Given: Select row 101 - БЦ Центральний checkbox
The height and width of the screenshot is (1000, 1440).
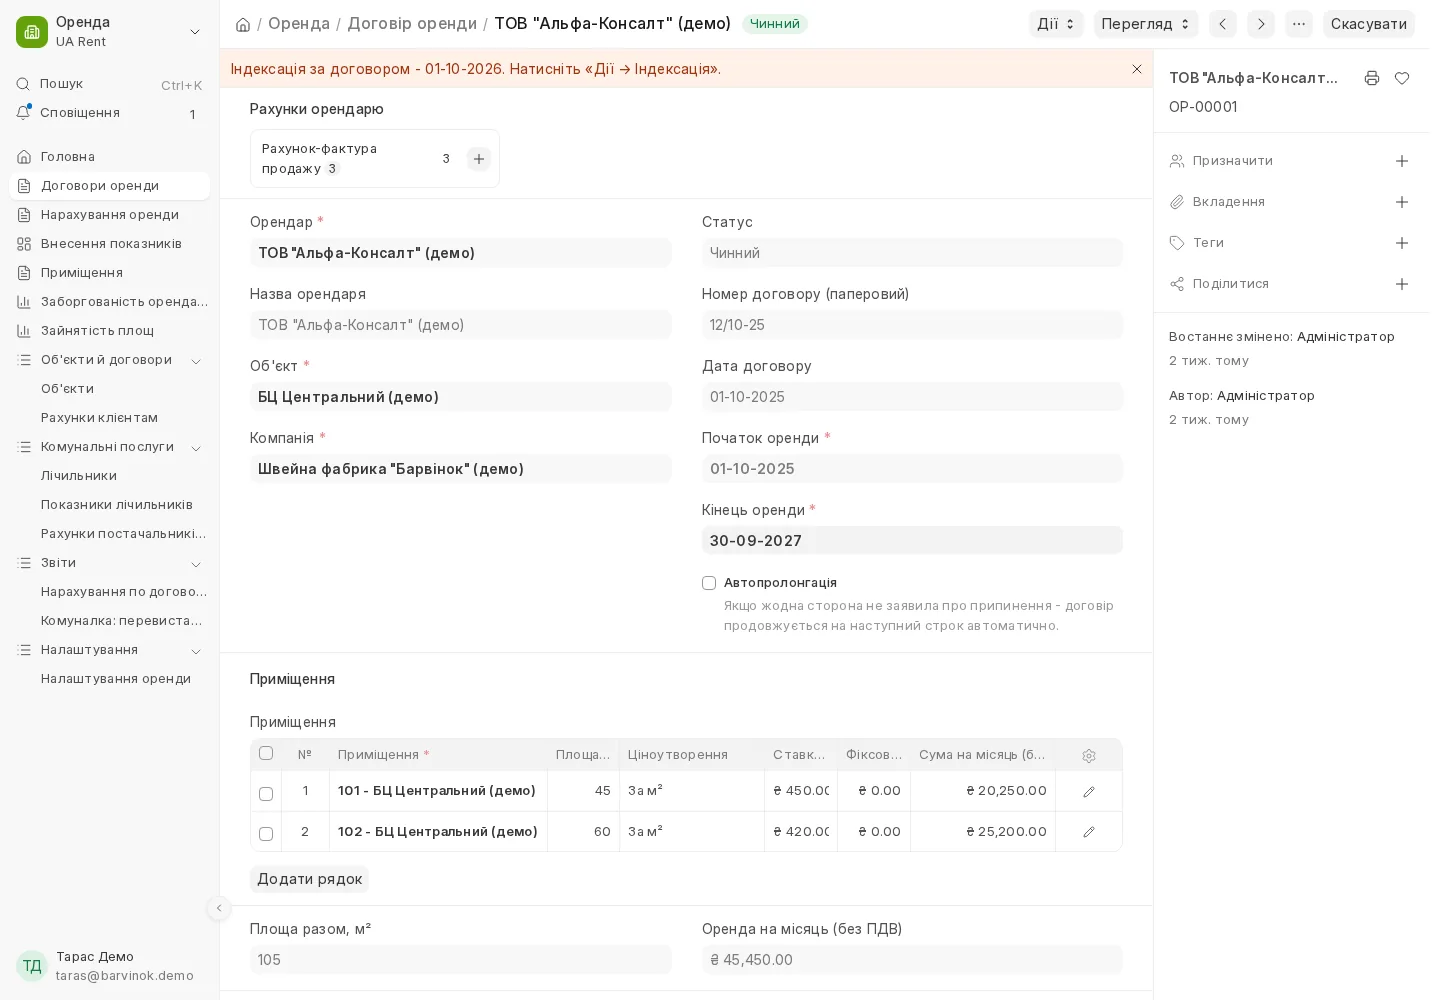Looking at the screenshot, I should (x=266, y=794).
